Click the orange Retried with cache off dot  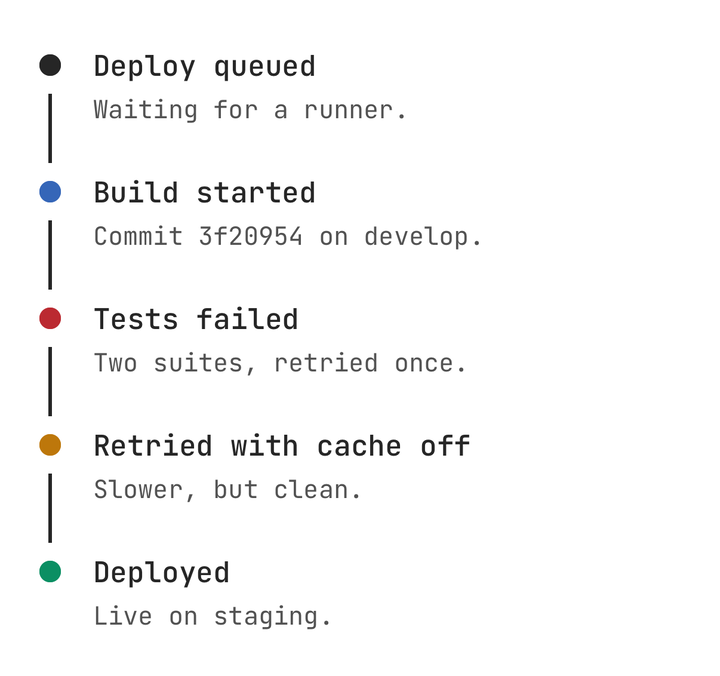(x=50, y=445)
